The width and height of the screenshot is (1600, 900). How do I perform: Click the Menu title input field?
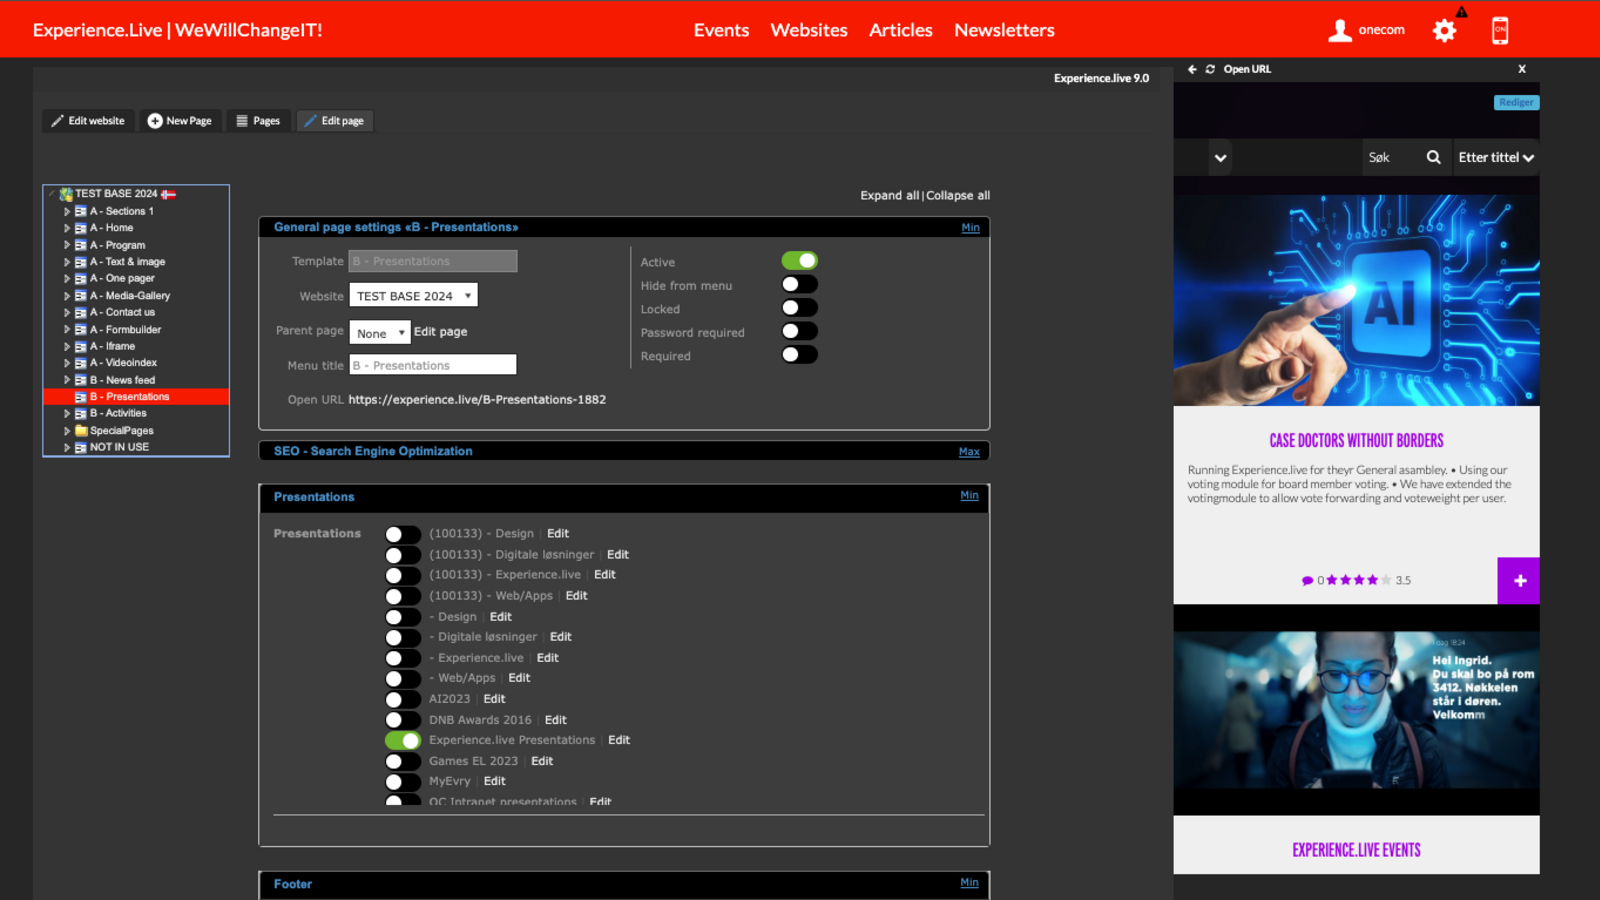click(432, 366)
